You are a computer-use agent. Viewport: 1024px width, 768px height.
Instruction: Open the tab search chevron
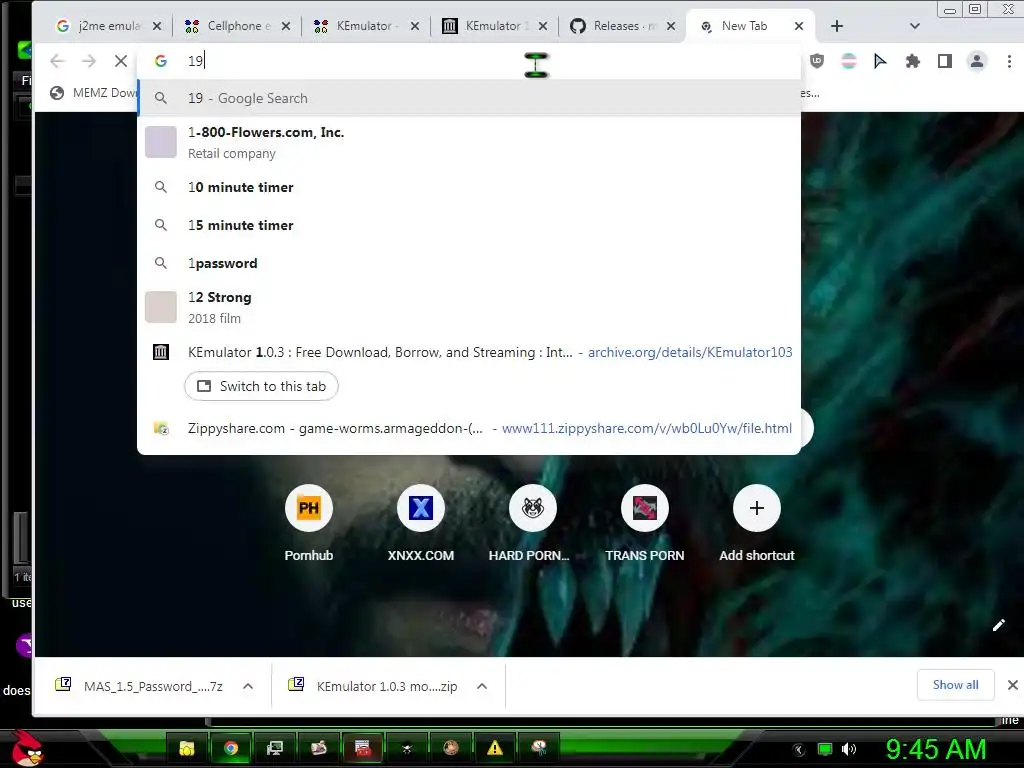click(914, 26)
